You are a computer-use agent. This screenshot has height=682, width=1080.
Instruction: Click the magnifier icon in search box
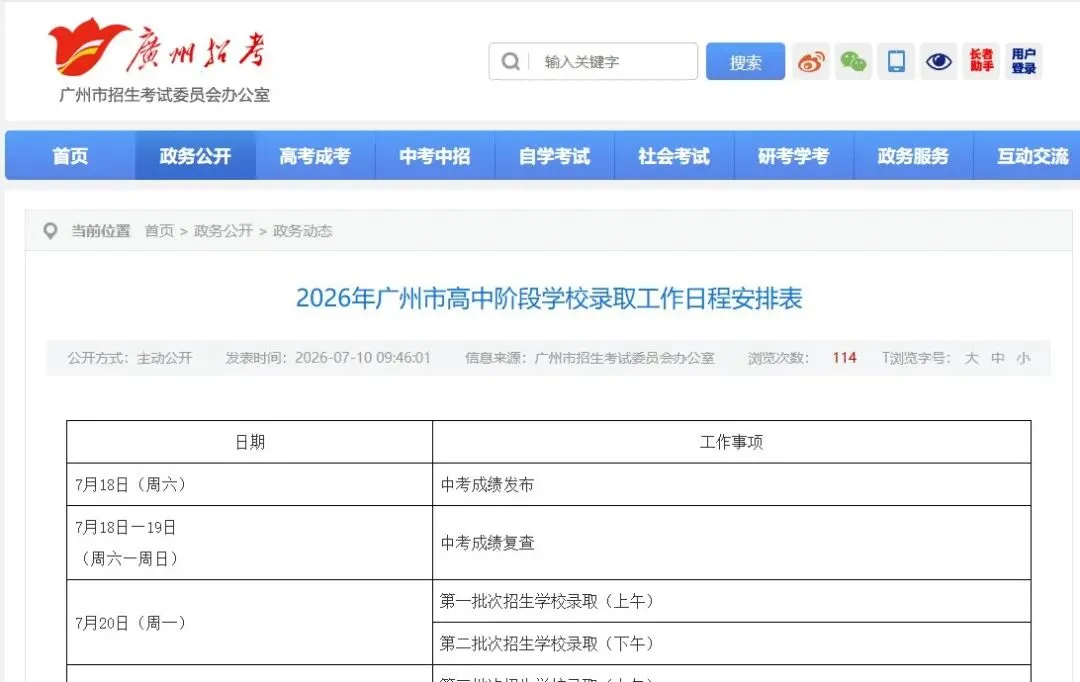pyautogui.click(x=510, y=61)
